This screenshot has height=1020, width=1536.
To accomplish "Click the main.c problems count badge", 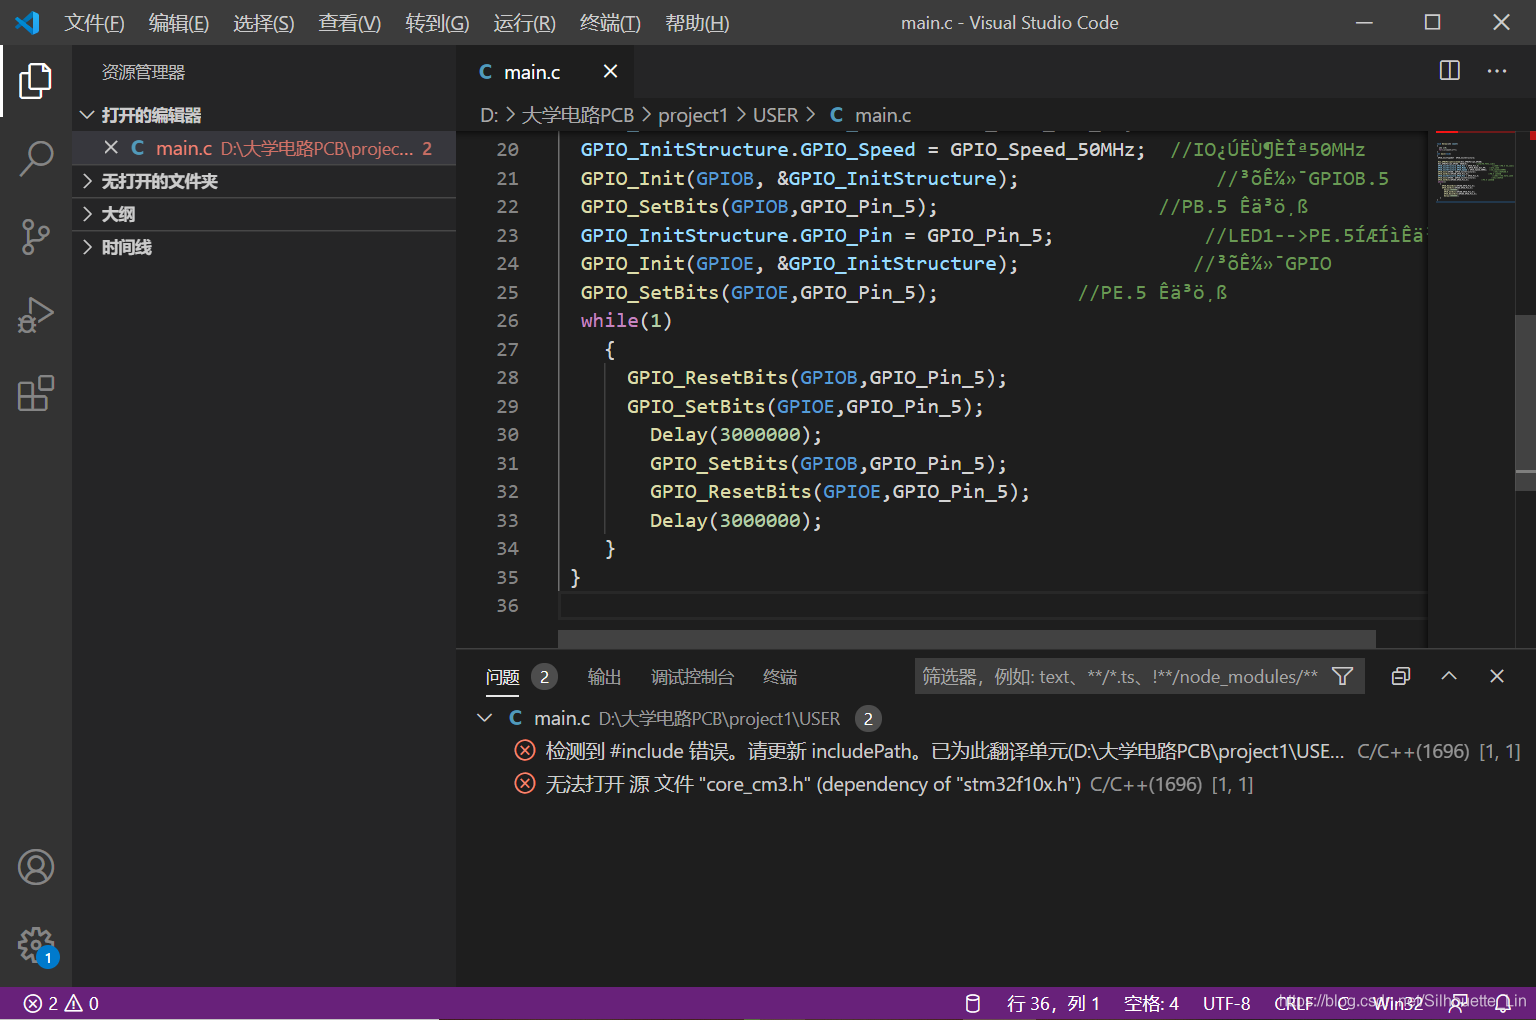I will tap(868, 718).
